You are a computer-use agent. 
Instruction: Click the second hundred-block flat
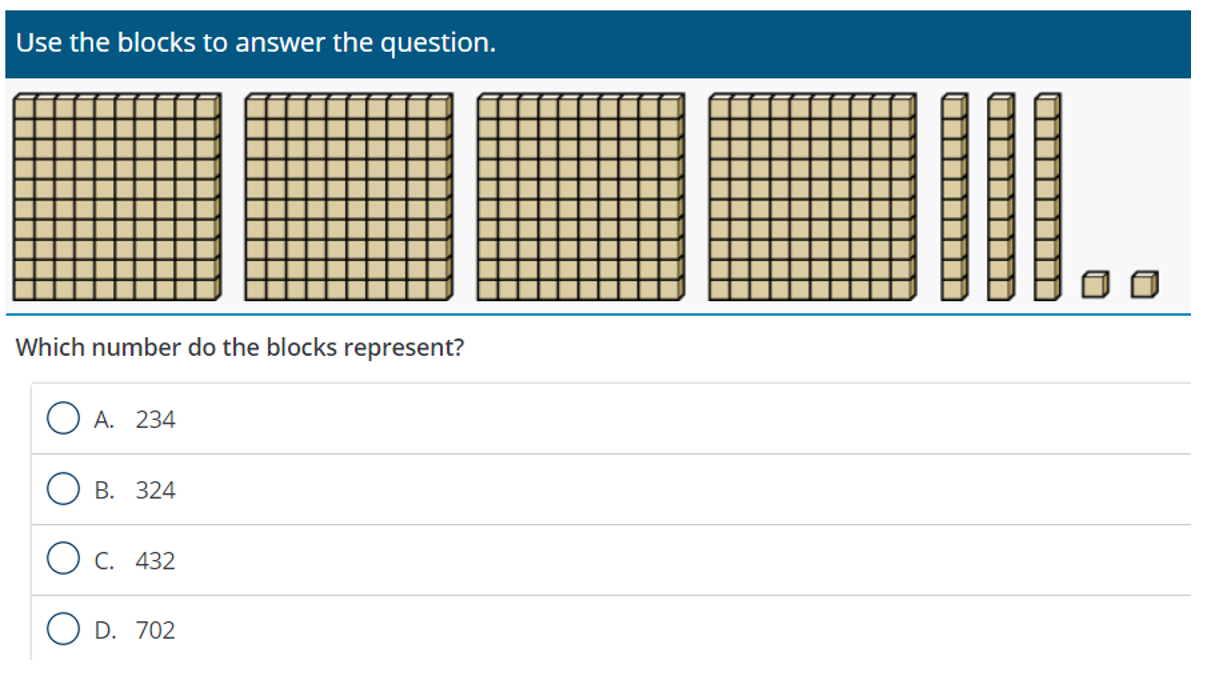[x=349, y=197]
